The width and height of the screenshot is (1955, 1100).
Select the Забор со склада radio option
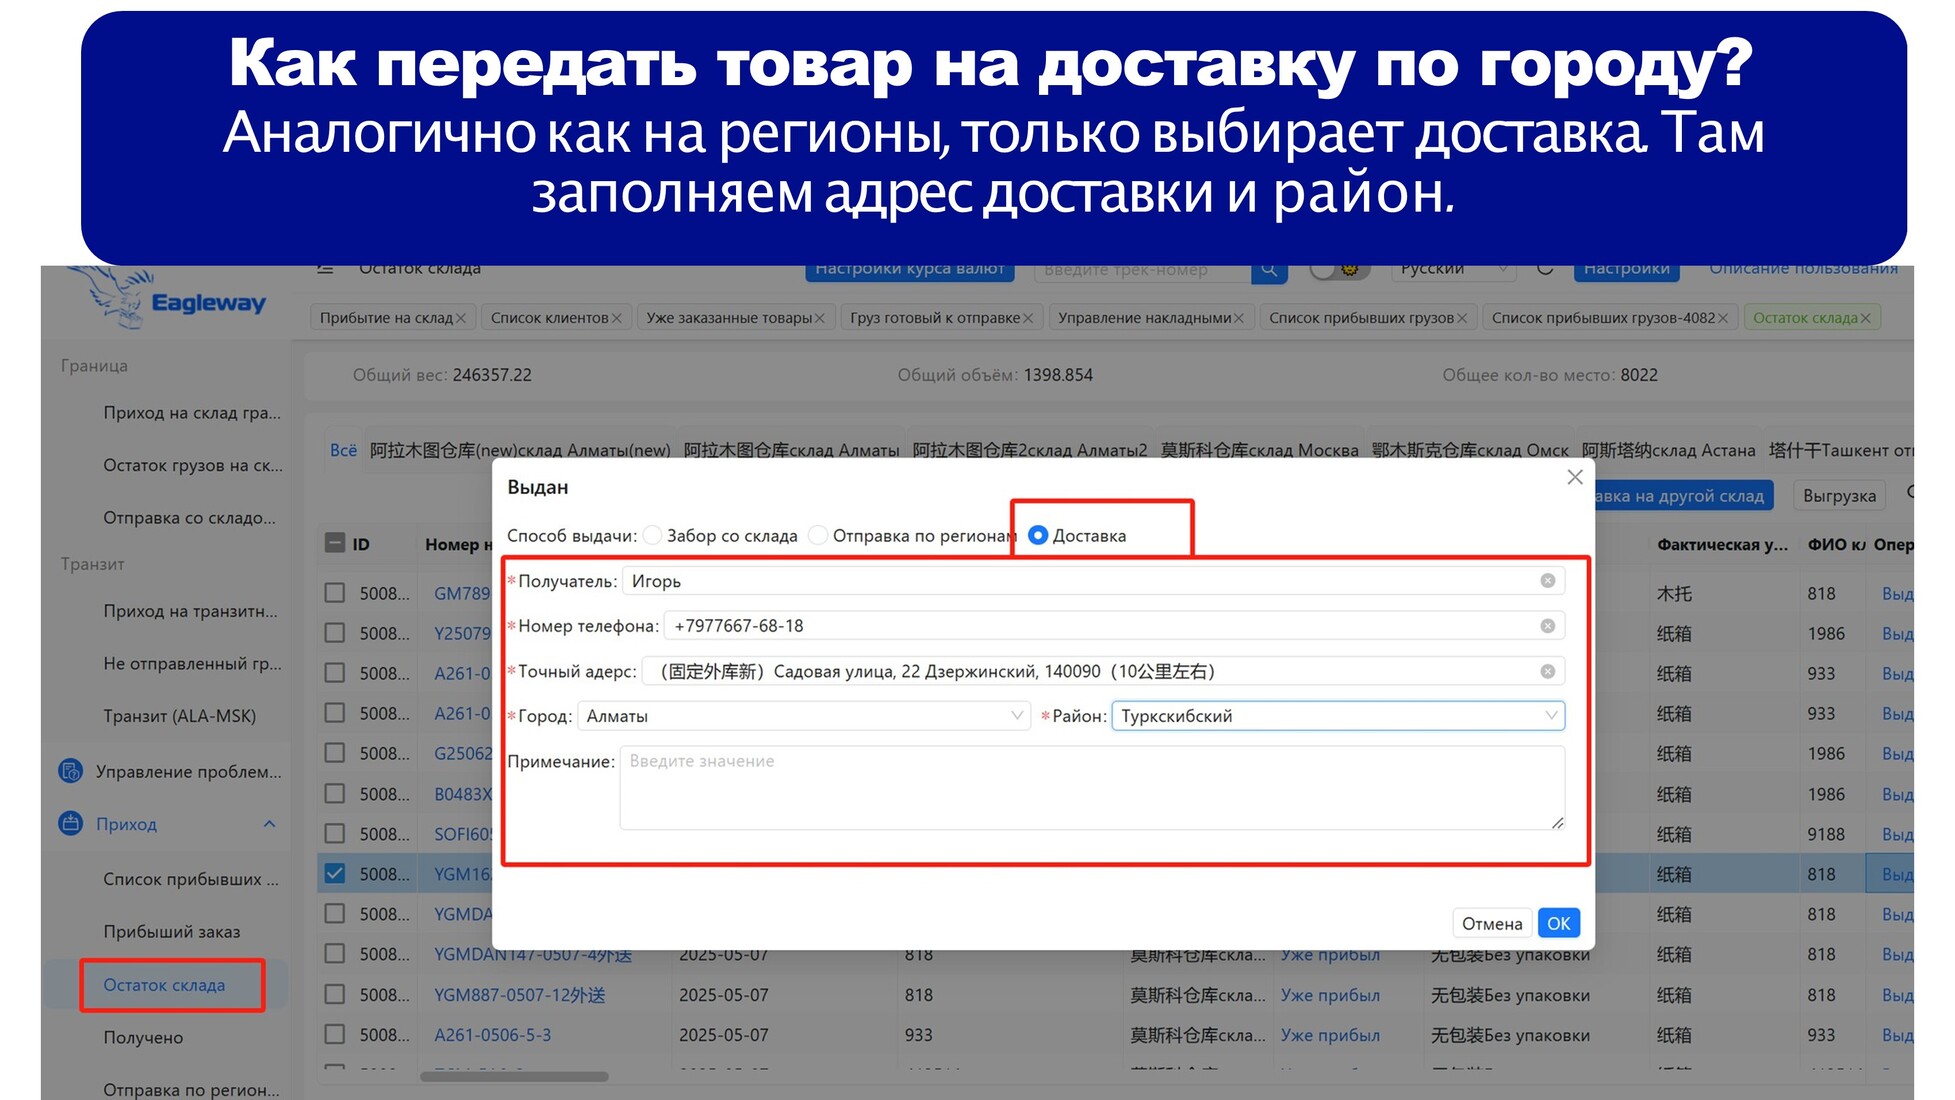coord(652,535)
